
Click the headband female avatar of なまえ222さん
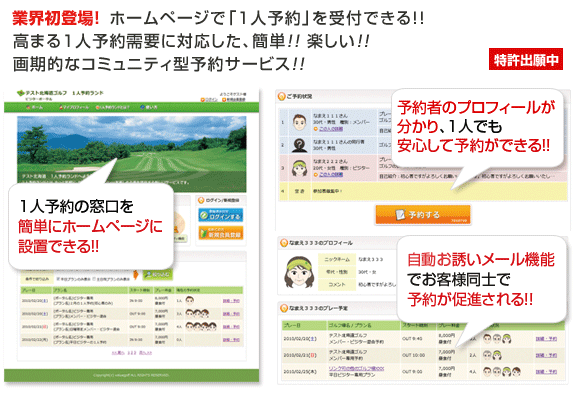(x=299, y=168)
